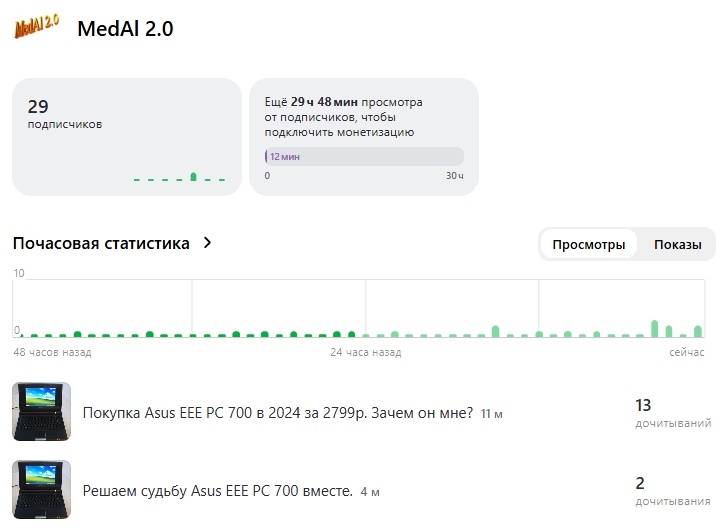726x528 pixels.
Task: Open the MedAI 2.0 channel title
Action: 125,29
